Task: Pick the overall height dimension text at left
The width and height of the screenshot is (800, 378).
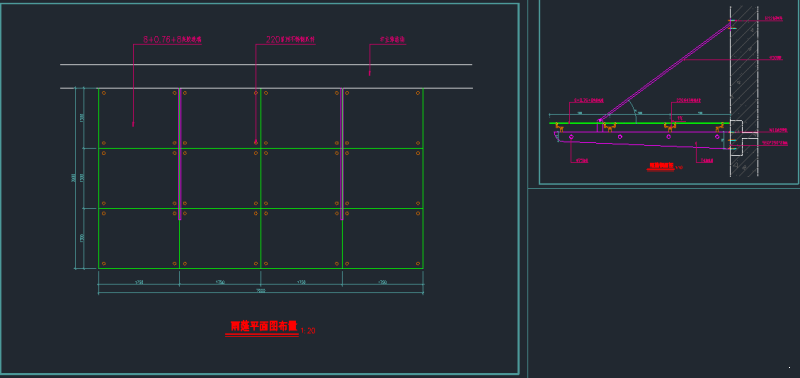Action: (x=73, y=178)
